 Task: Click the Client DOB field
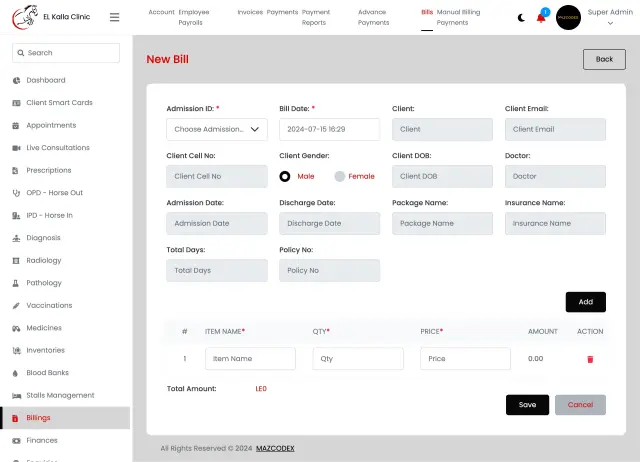pyautogui.click(x=442, y=176)
